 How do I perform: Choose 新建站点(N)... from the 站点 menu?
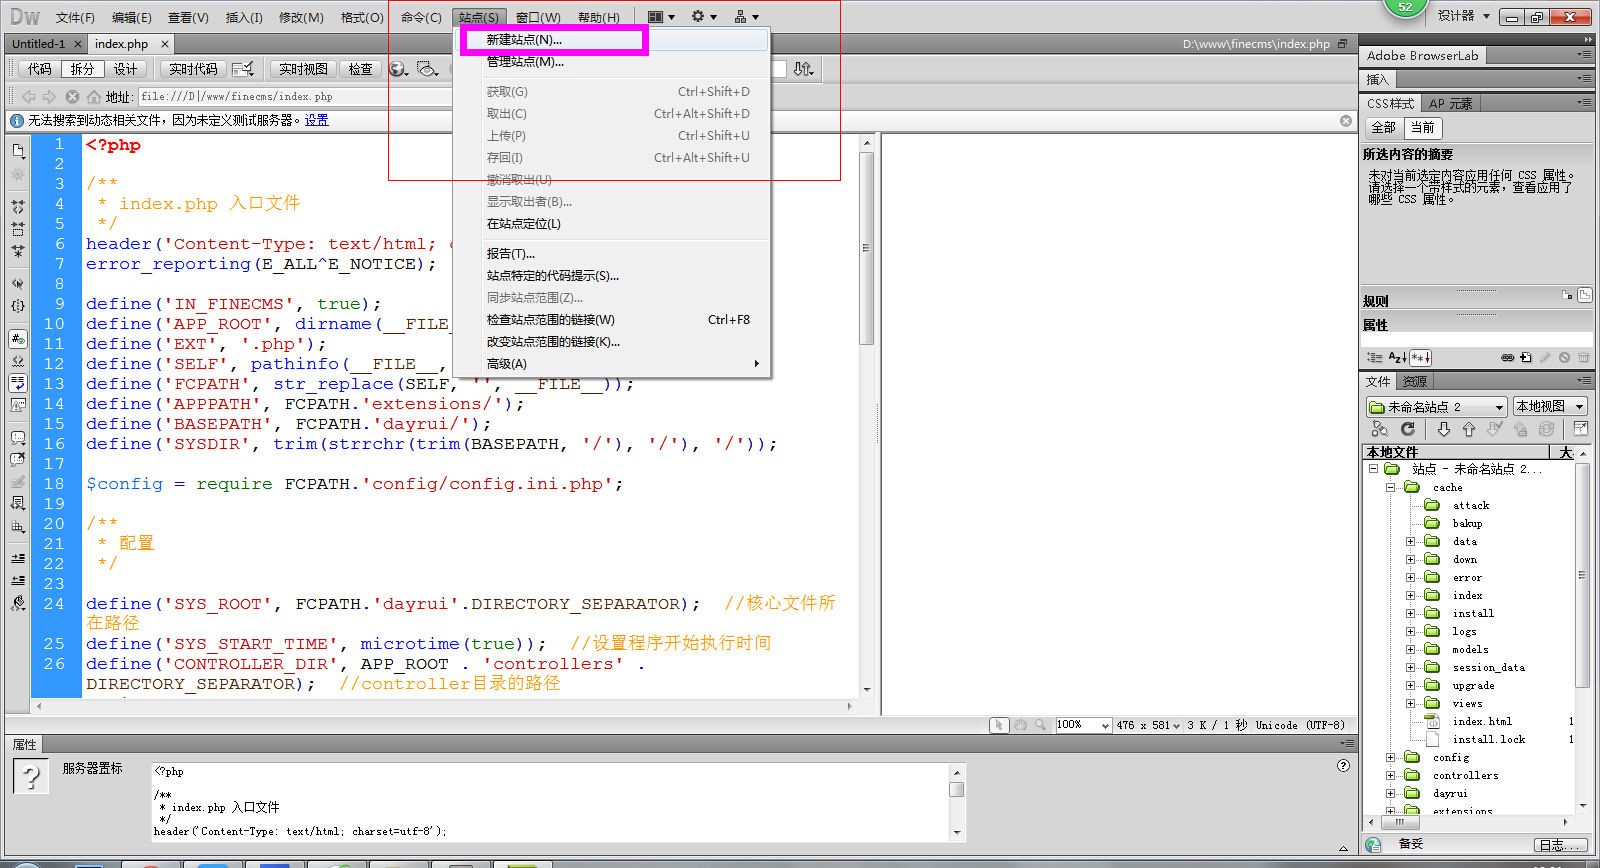(612, 40)
